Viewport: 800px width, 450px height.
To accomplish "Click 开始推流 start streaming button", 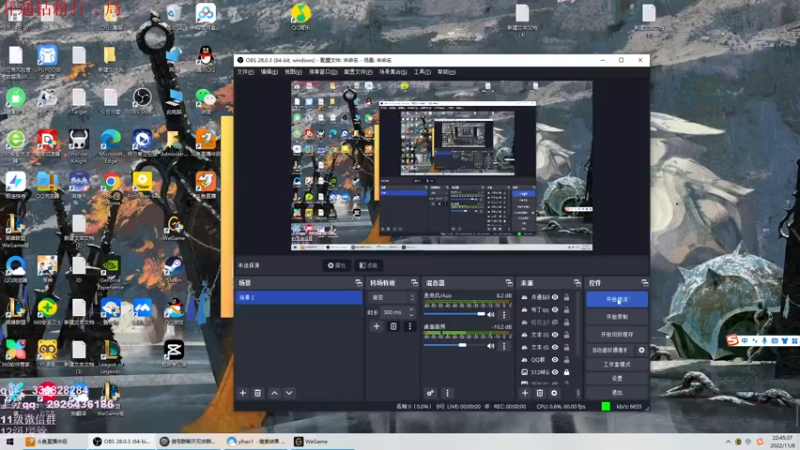I will tap(617, 299).
